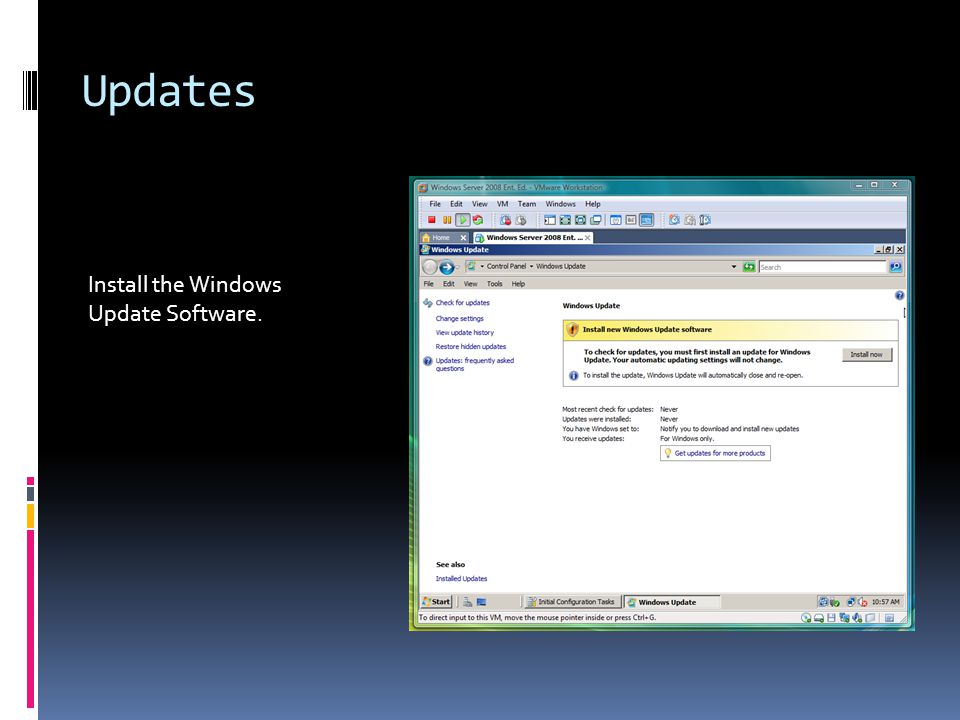Click the blue Help question mark icon
960x720 pixels.
click(899, 295)
